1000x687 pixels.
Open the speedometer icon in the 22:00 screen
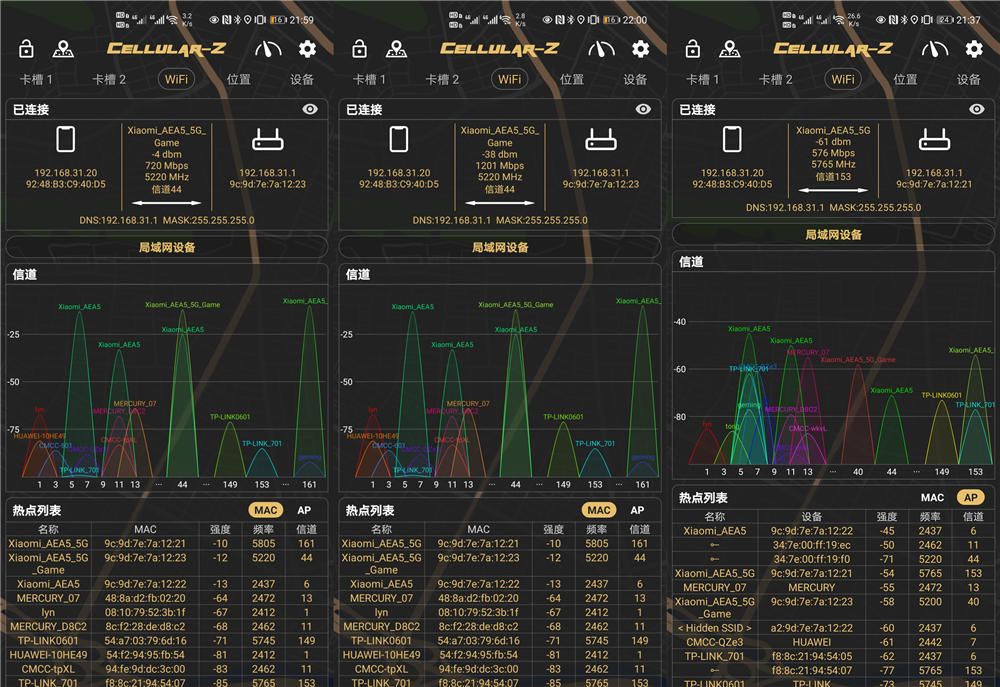[x=601, y=48]
